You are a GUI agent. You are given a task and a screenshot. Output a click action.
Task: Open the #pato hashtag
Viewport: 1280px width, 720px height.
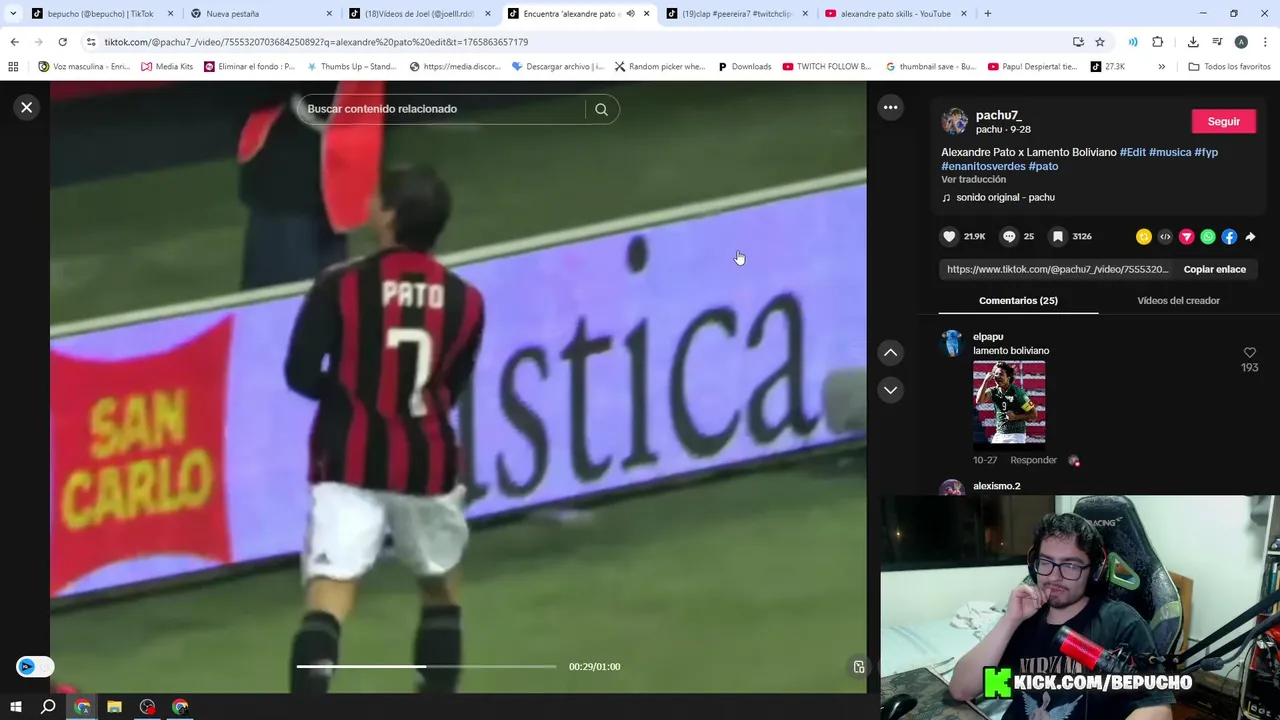pyautogui.click(x=1043, y=166)
